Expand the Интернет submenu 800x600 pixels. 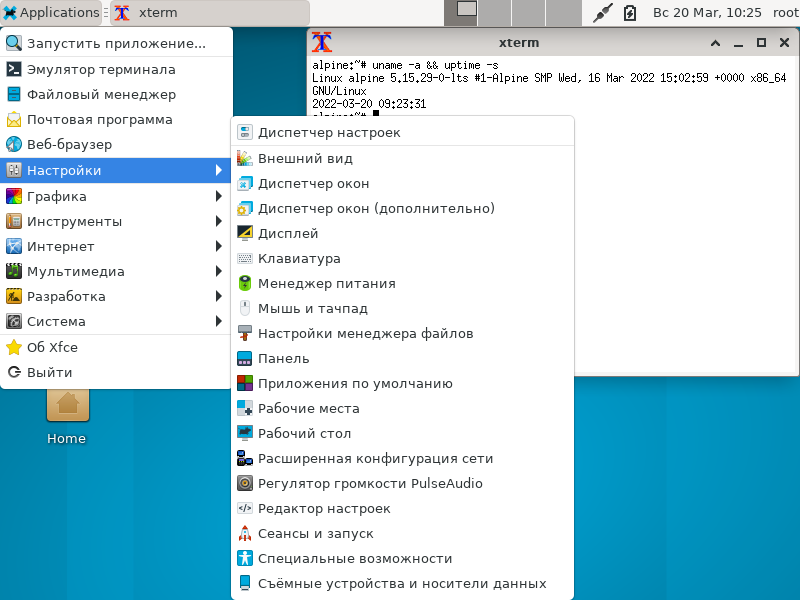(x=60, y=246)
